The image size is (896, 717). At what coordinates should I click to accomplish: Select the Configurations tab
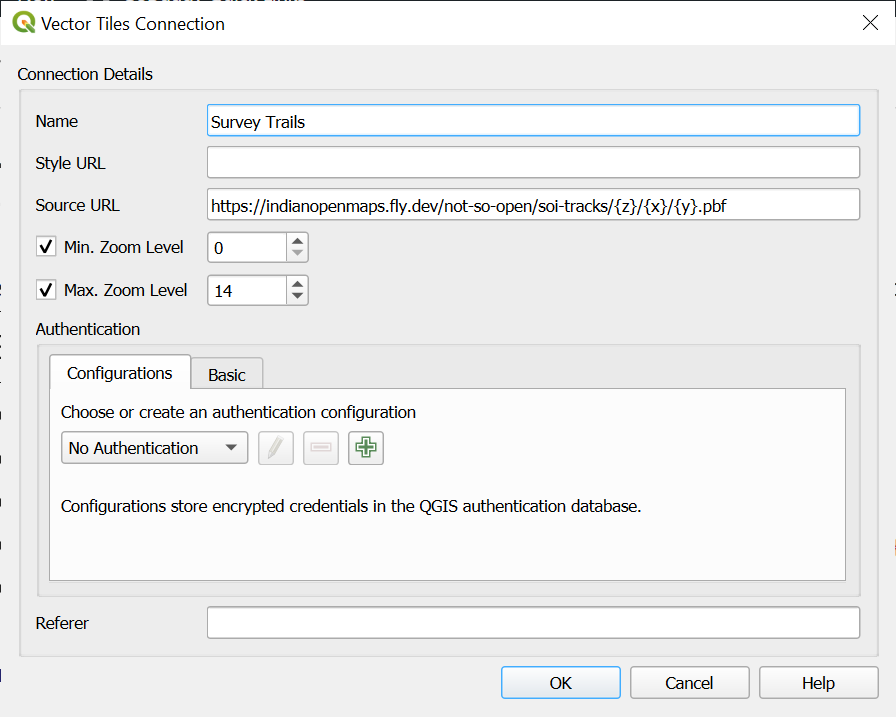coord(120,373)
